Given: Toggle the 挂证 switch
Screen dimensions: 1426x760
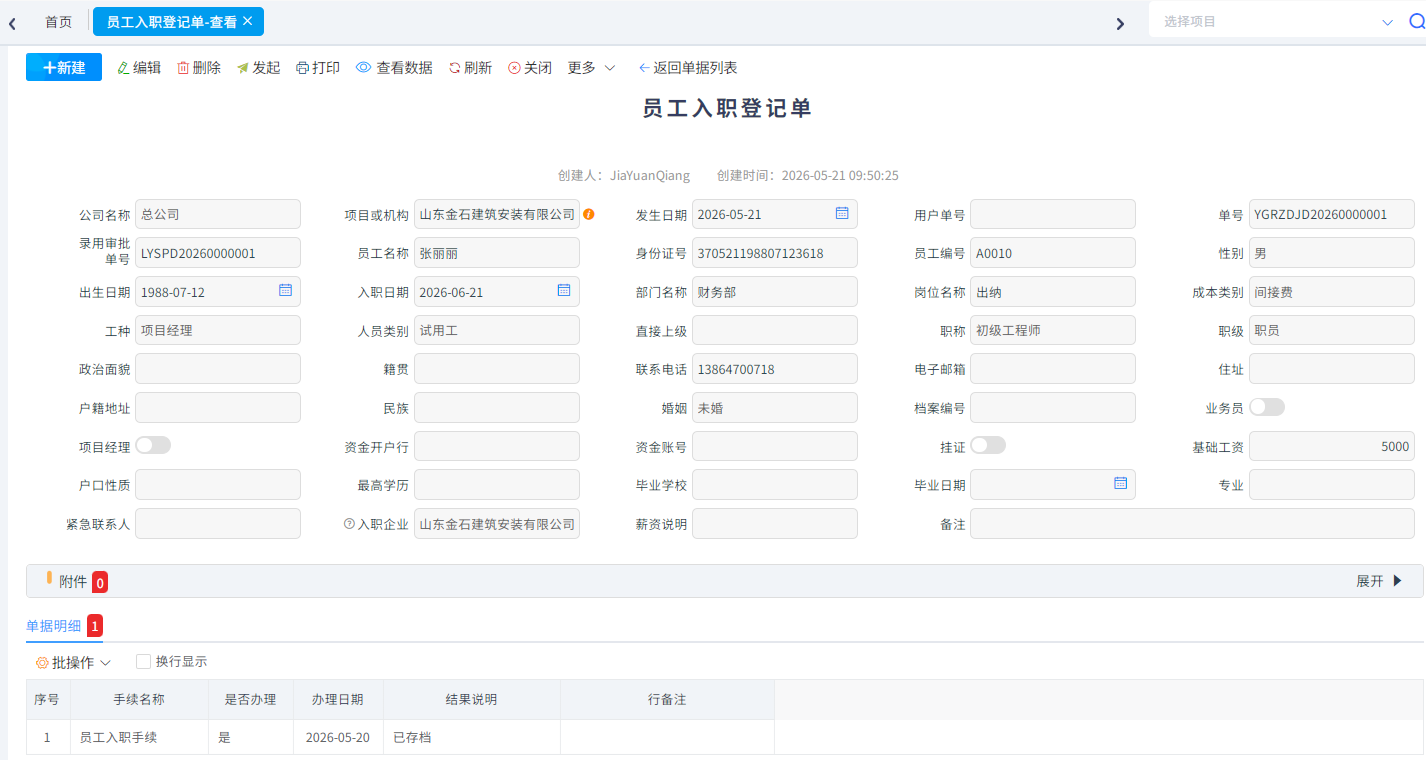Looking at the screenshot, I should (988, 445).
